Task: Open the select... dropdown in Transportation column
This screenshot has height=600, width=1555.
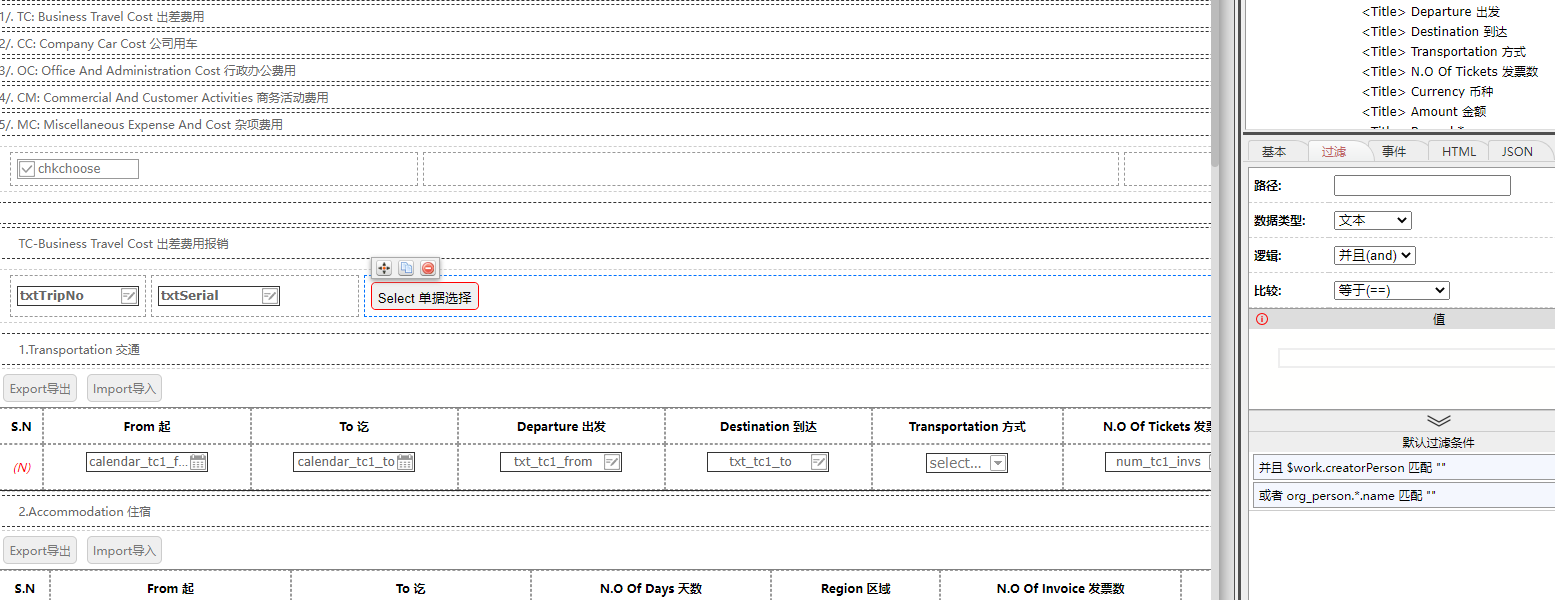Action: tap(966, 463)
